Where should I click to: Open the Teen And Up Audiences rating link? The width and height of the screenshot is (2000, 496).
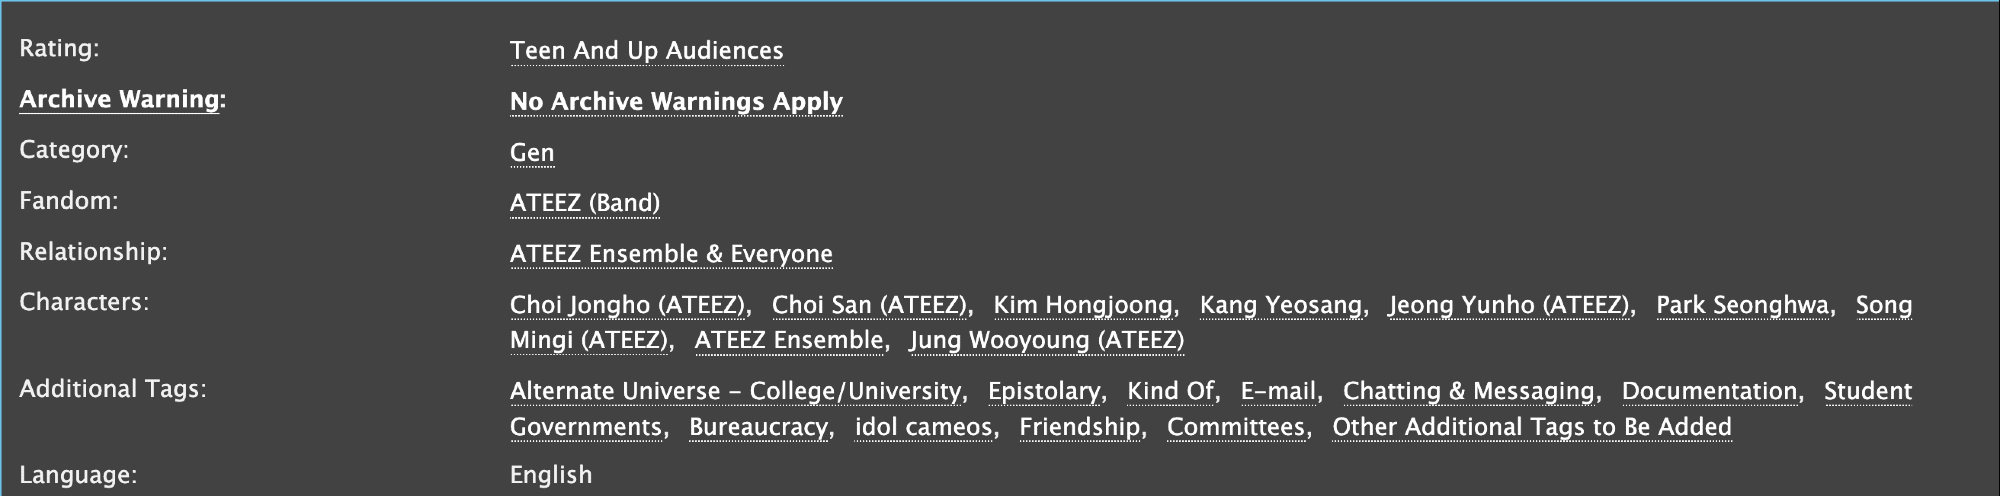pyautogui.click(x=646, y=51)
